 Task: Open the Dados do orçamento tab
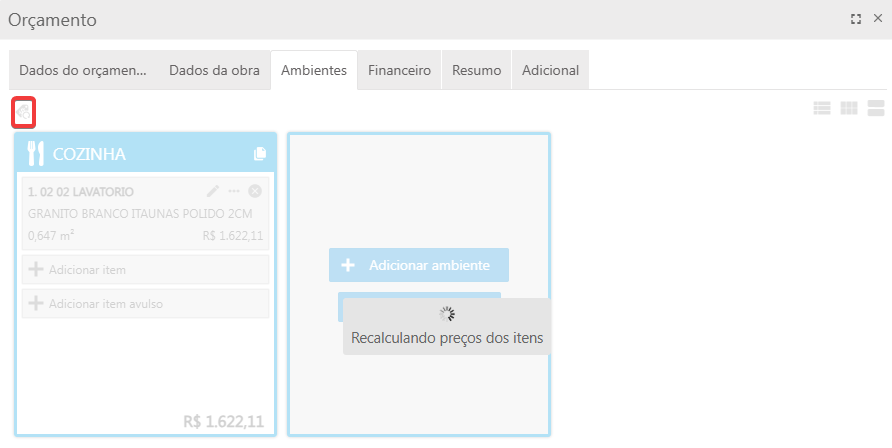pyautogui.click(x=83, y=71)
